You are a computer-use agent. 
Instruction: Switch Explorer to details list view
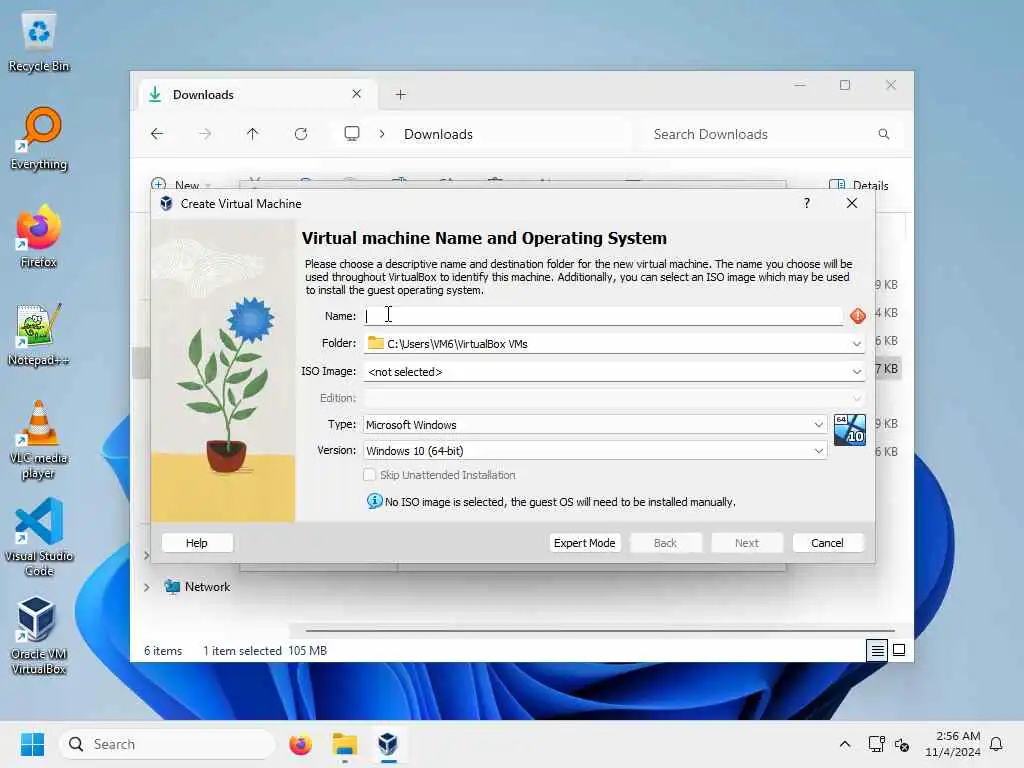pos(876,650)
